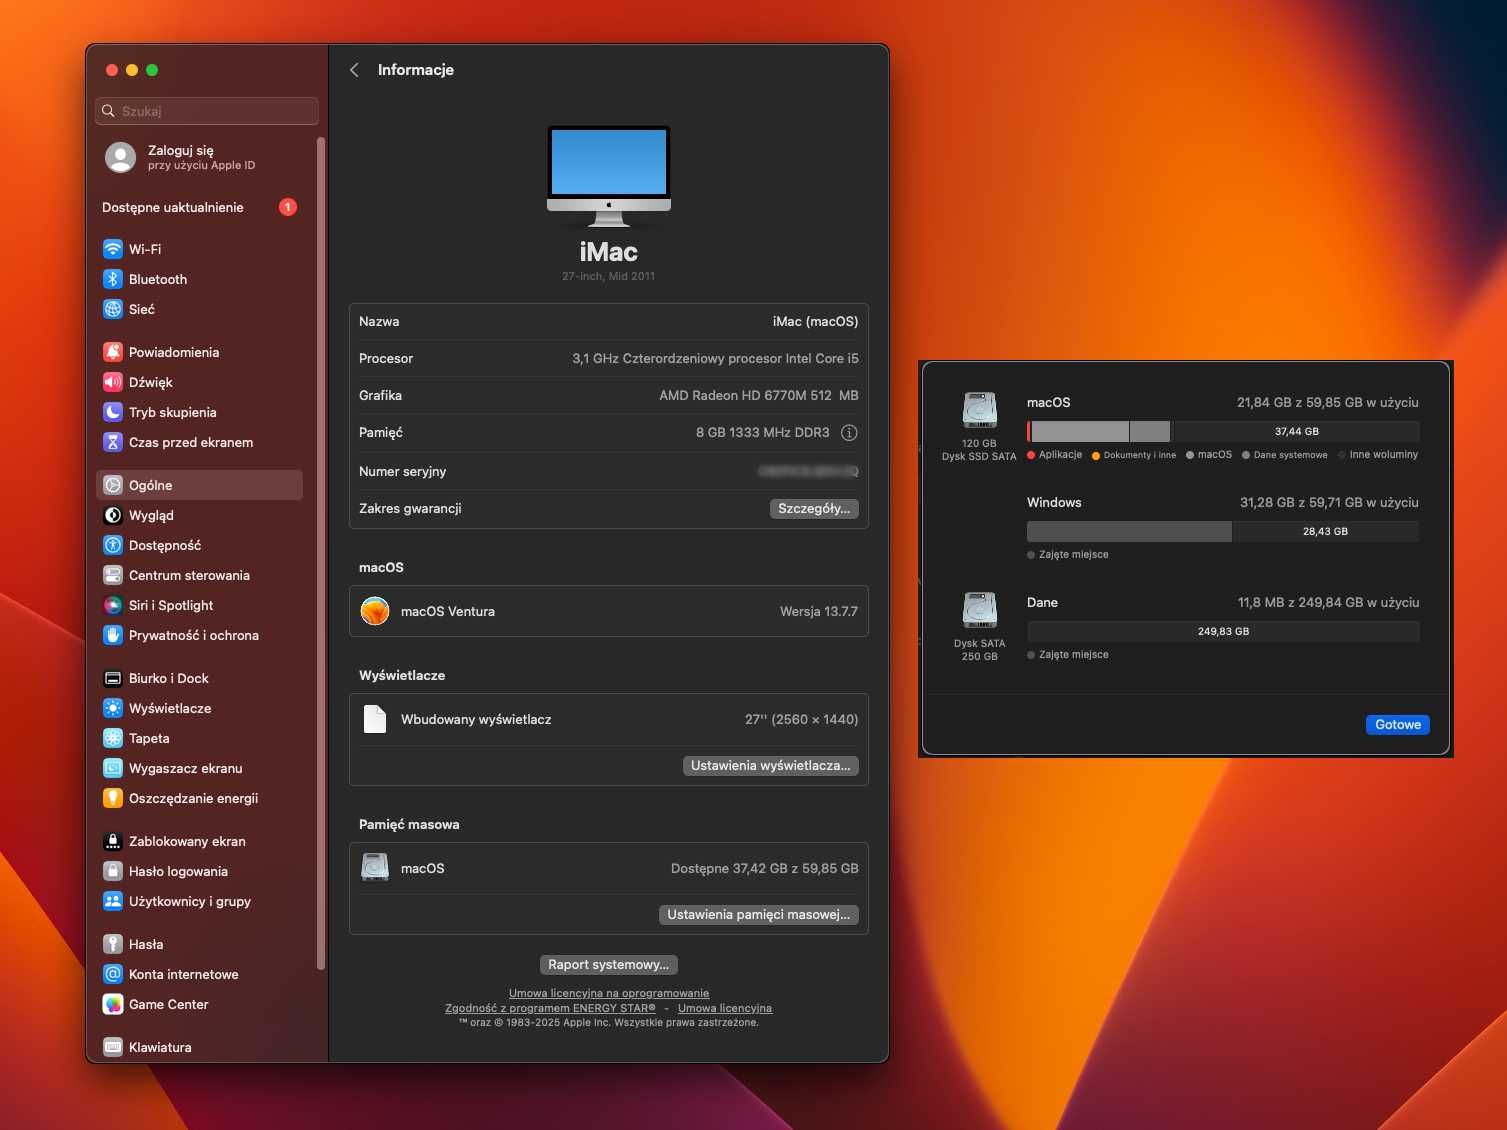This screenshot has height=1130, width=1507.
Task: Open Game Center icon
Action: [x=113, y=1004]
